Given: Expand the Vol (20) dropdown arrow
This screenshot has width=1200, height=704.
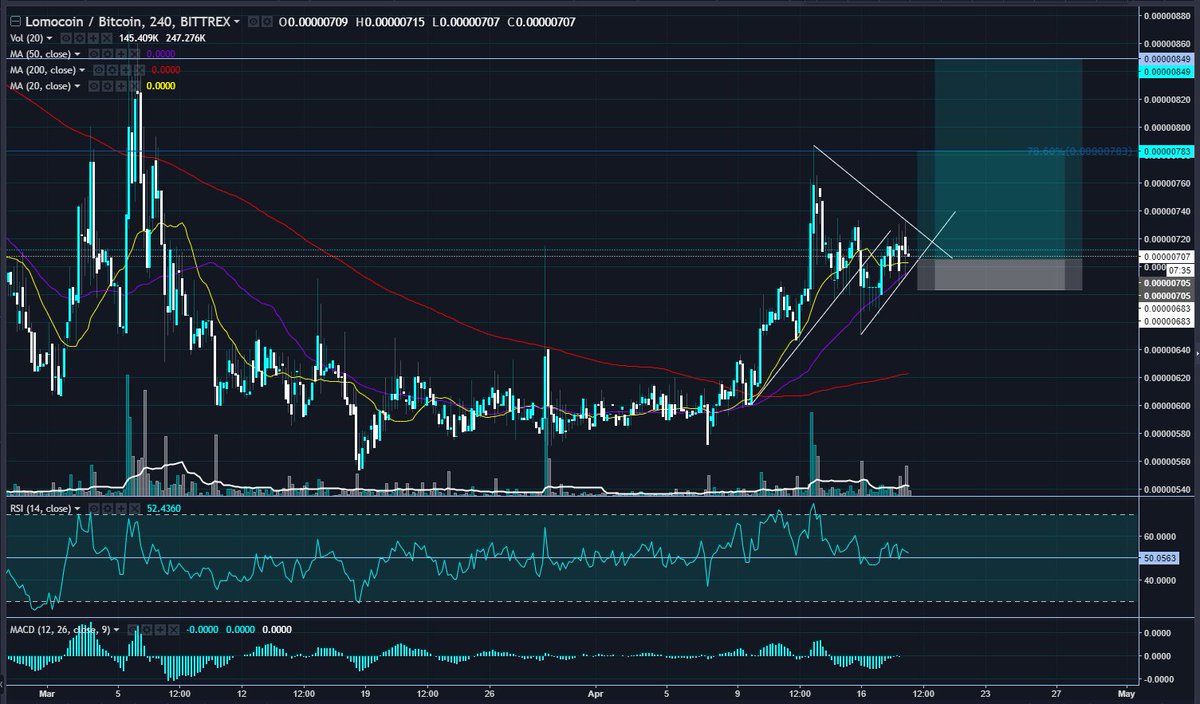Looking at the screenshot, I should click(50, 38).
